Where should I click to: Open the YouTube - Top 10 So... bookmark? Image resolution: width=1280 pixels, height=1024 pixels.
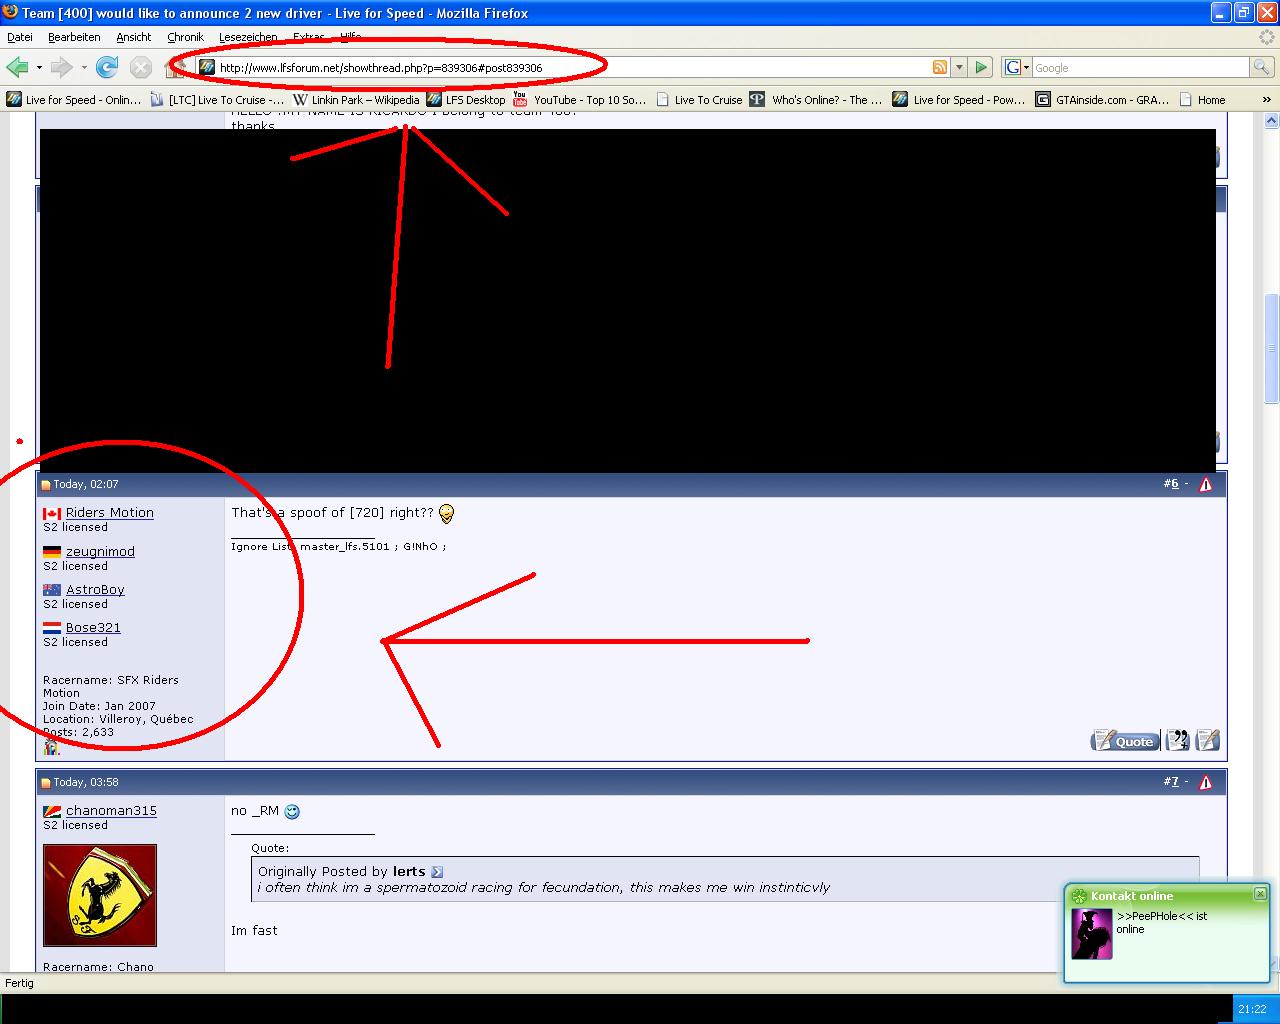579,100
